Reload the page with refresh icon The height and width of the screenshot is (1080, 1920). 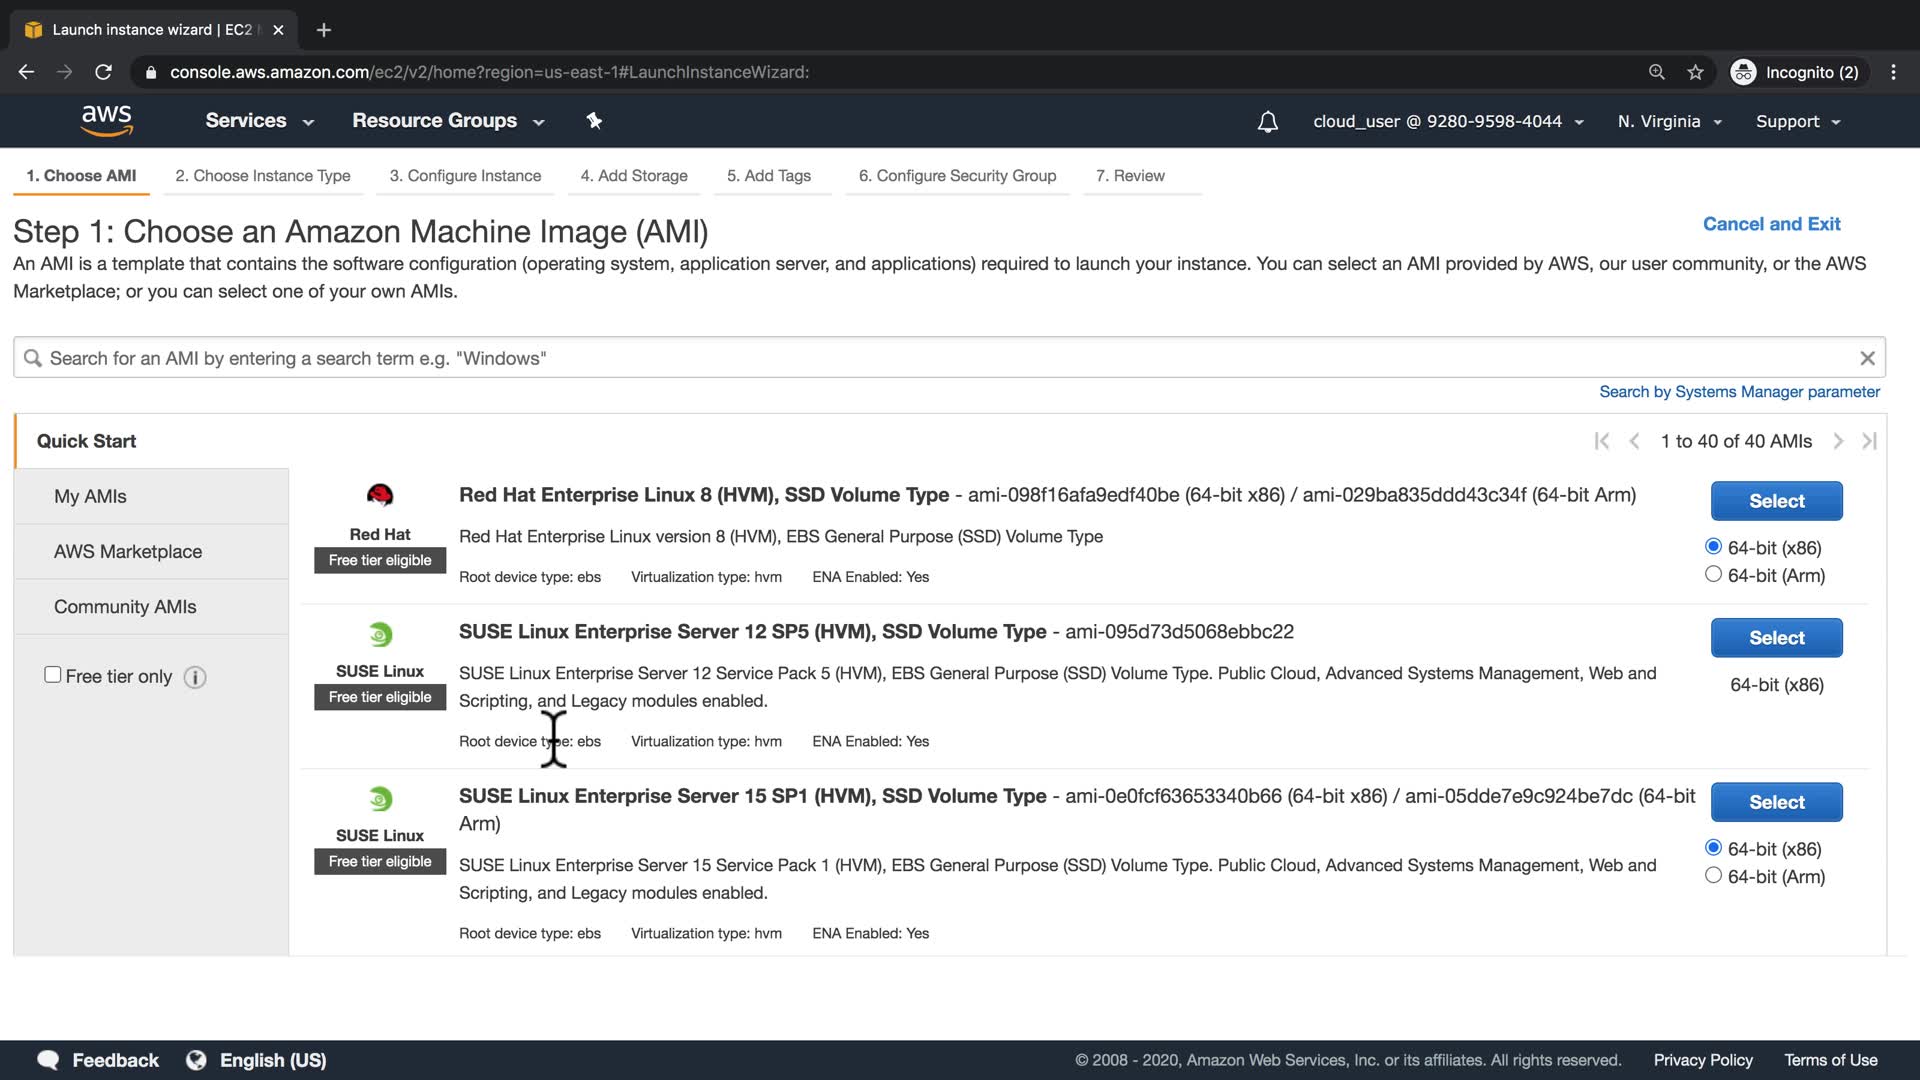tap(103, 72)
